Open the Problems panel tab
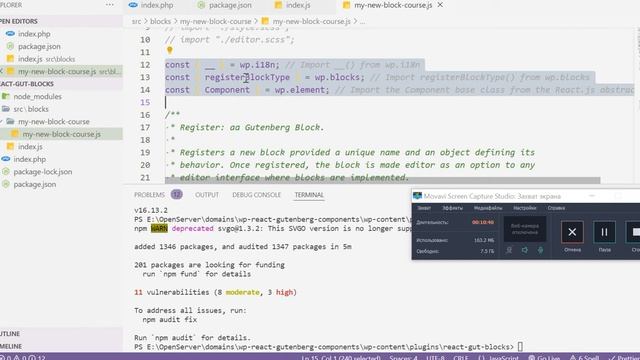Image resolution: width=640 pixels, height=360 pixels. [x=149, y=195]
